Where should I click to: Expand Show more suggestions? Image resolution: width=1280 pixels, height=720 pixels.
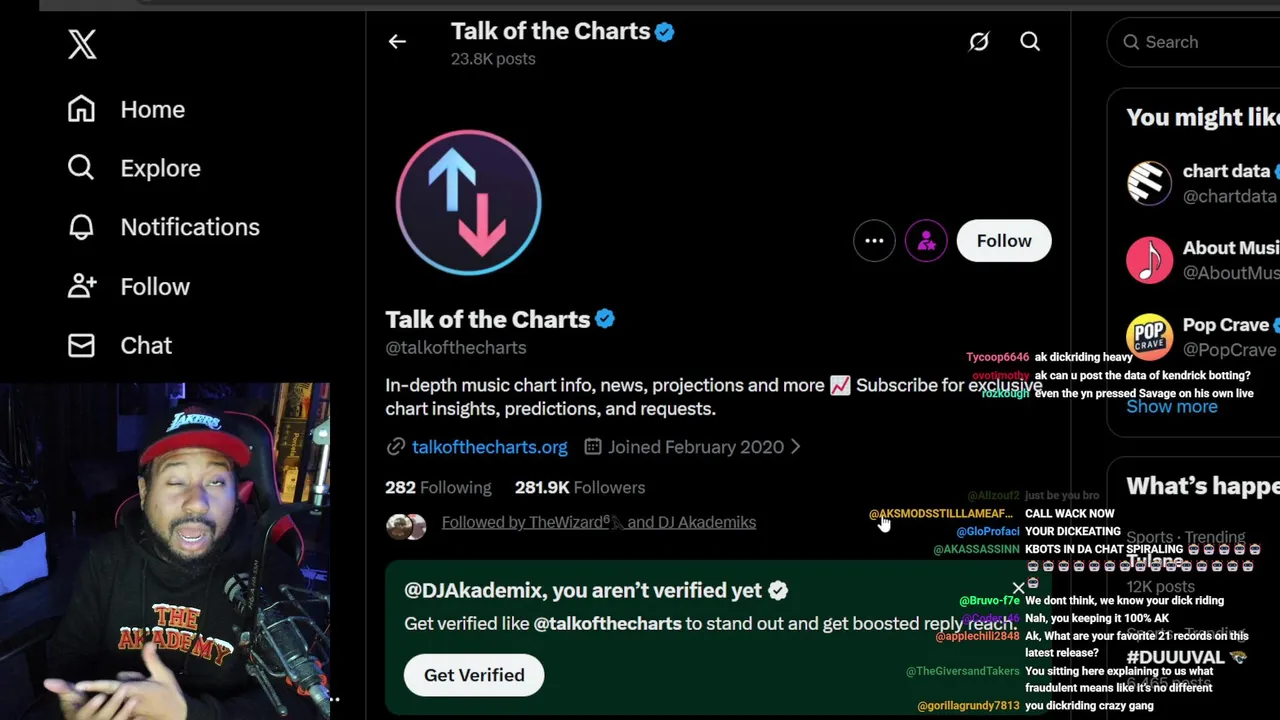click(1172, 407)
